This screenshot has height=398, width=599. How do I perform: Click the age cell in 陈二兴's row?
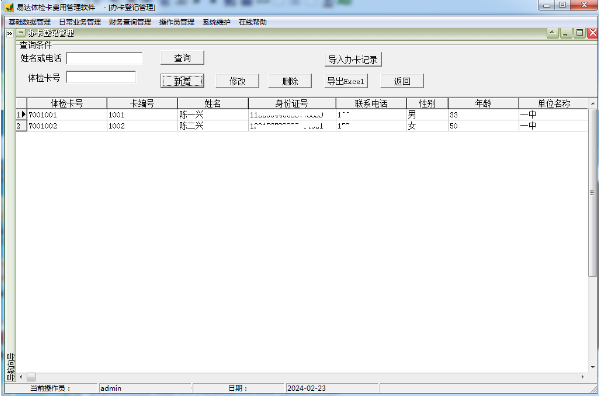483,126
